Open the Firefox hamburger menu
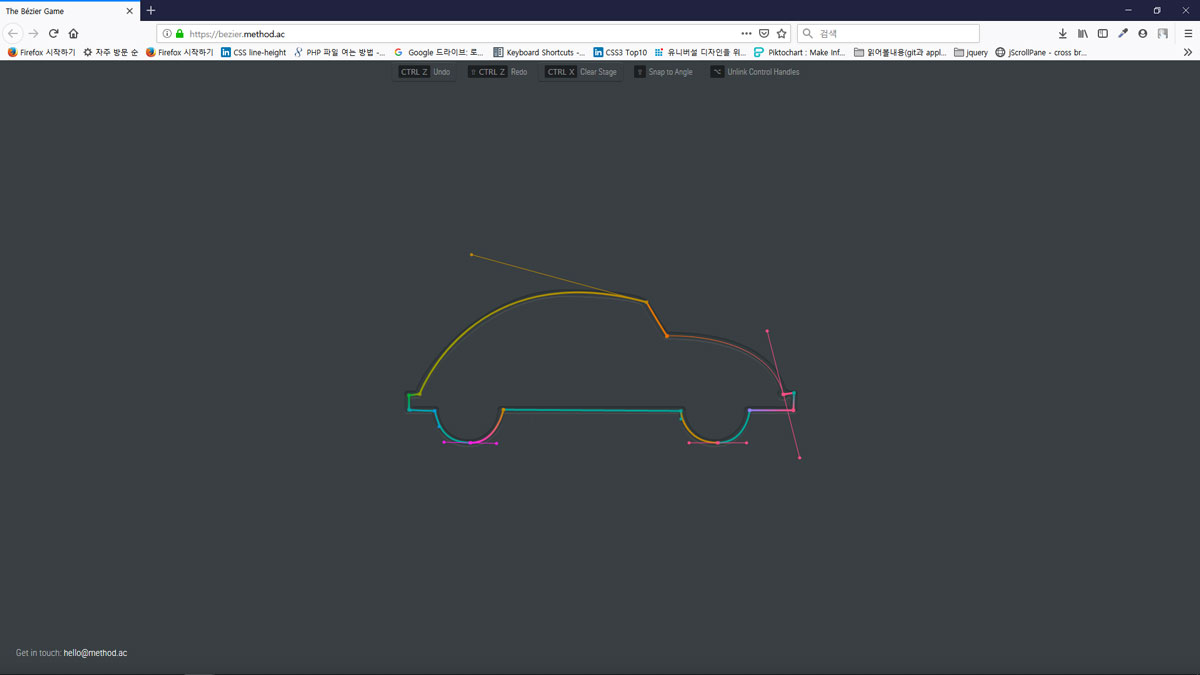This screenshot has height=675, width=1200. coord(1188,33)
